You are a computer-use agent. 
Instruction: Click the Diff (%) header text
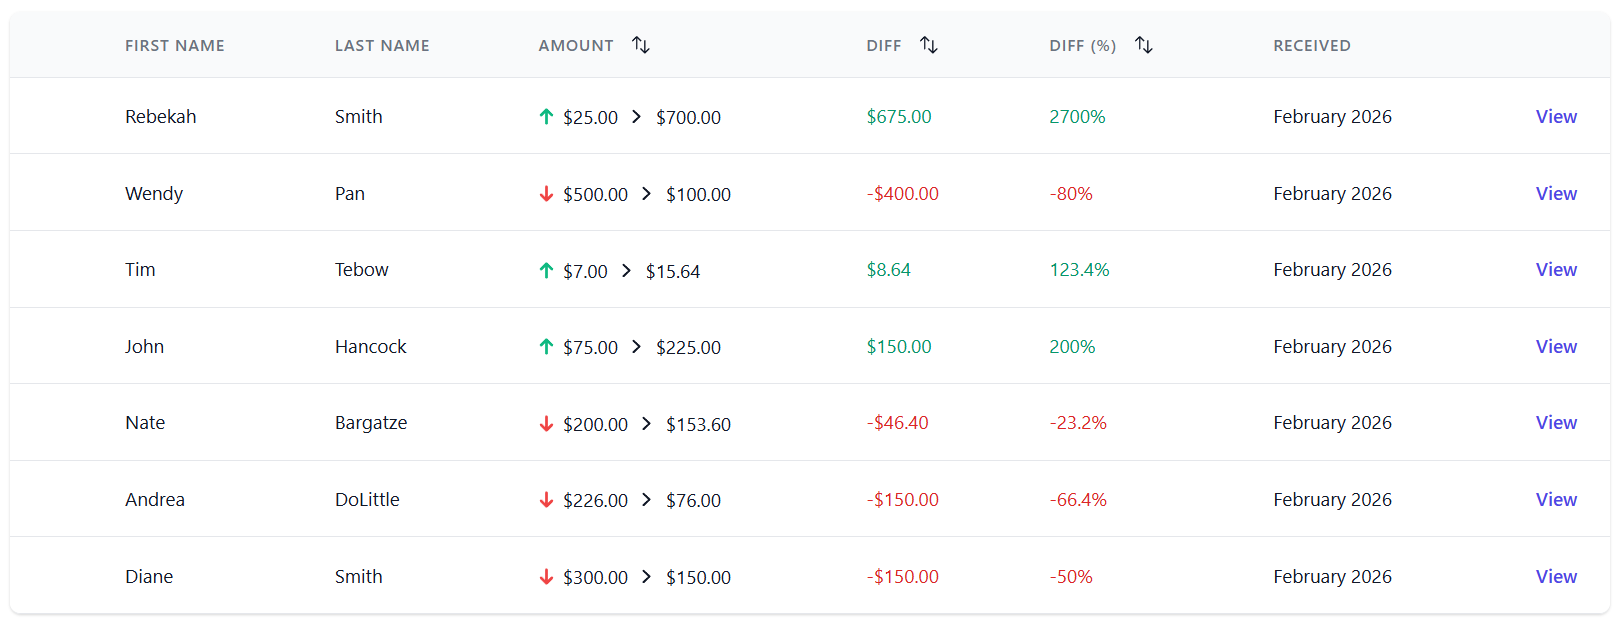(1082, 46)
